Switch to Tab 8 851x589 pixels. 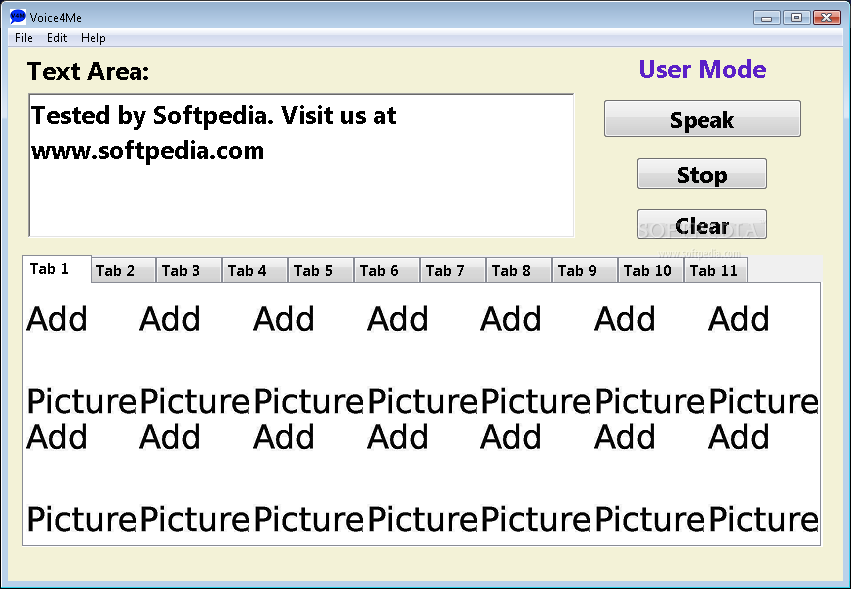[519, 270]
